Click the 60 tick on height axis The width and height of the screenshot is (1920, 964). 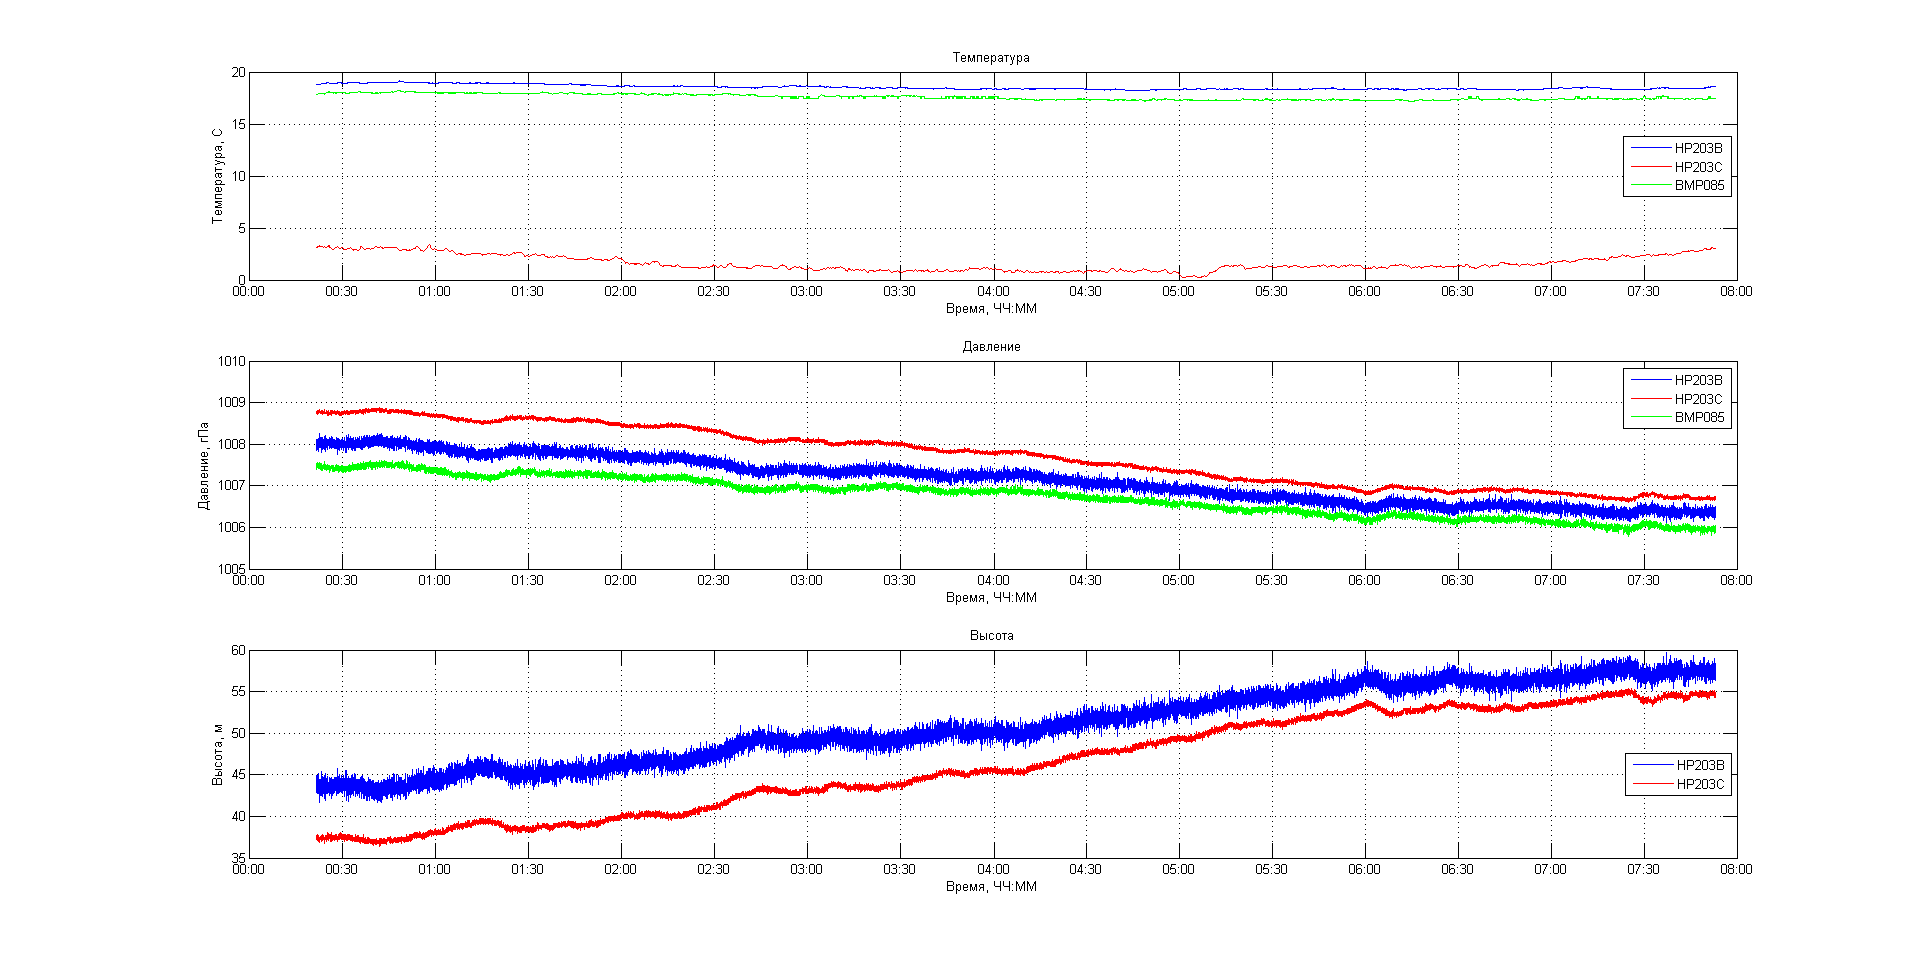tap(238, 651)
